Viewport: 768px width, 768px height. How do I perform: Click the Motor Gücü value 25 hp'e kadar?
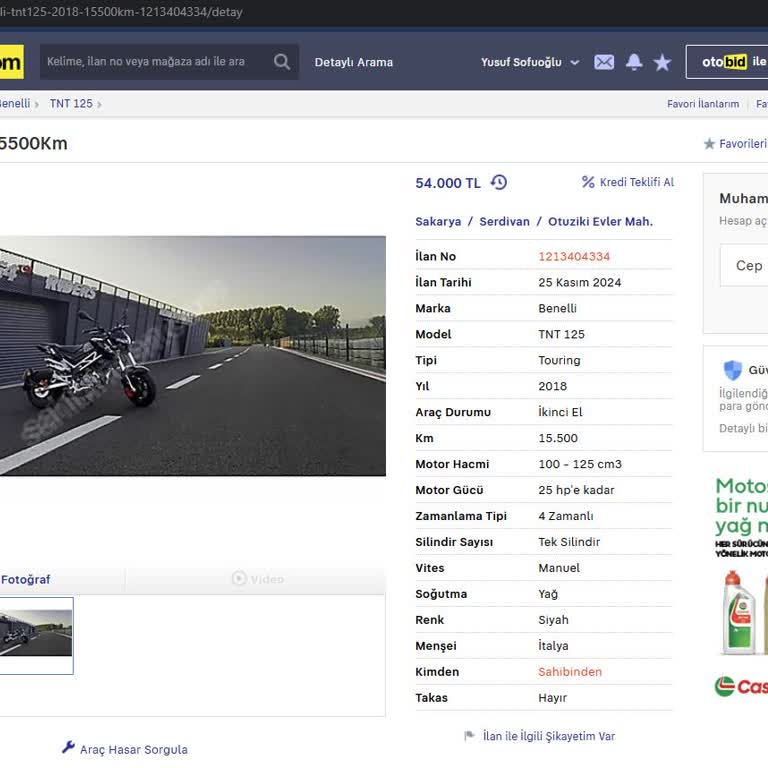tap(576, 490)
